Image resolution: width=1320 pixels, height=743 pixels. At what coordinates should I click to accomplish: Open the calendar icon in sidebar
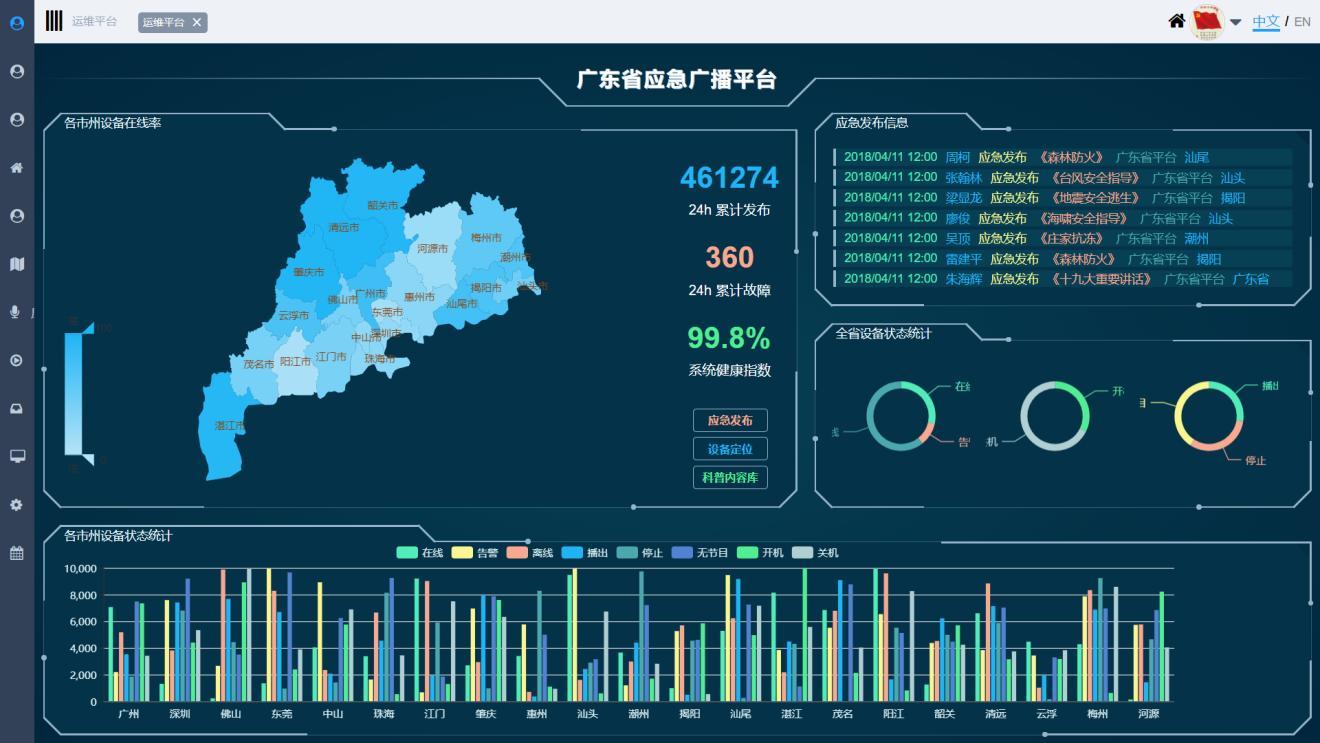click(17, 553)
